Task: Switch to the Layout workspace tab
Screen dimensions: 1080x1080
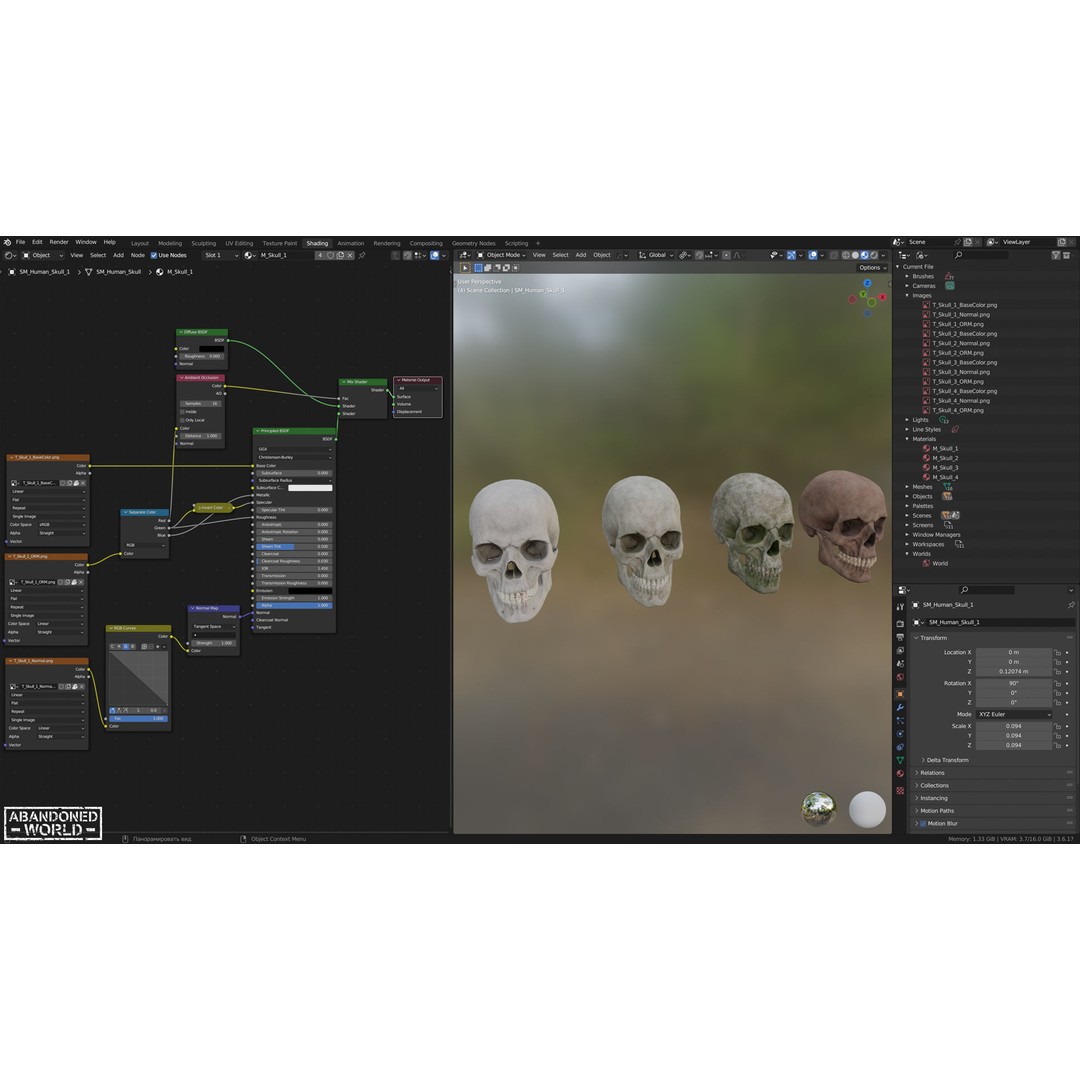Action: (x=140, y=243)
